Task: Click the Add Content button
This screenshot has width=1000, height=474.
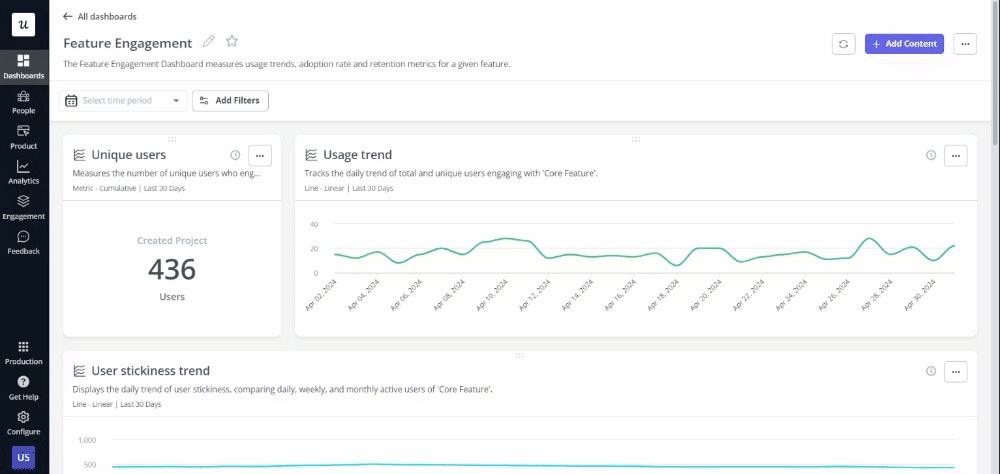Action: coord(904,44)
